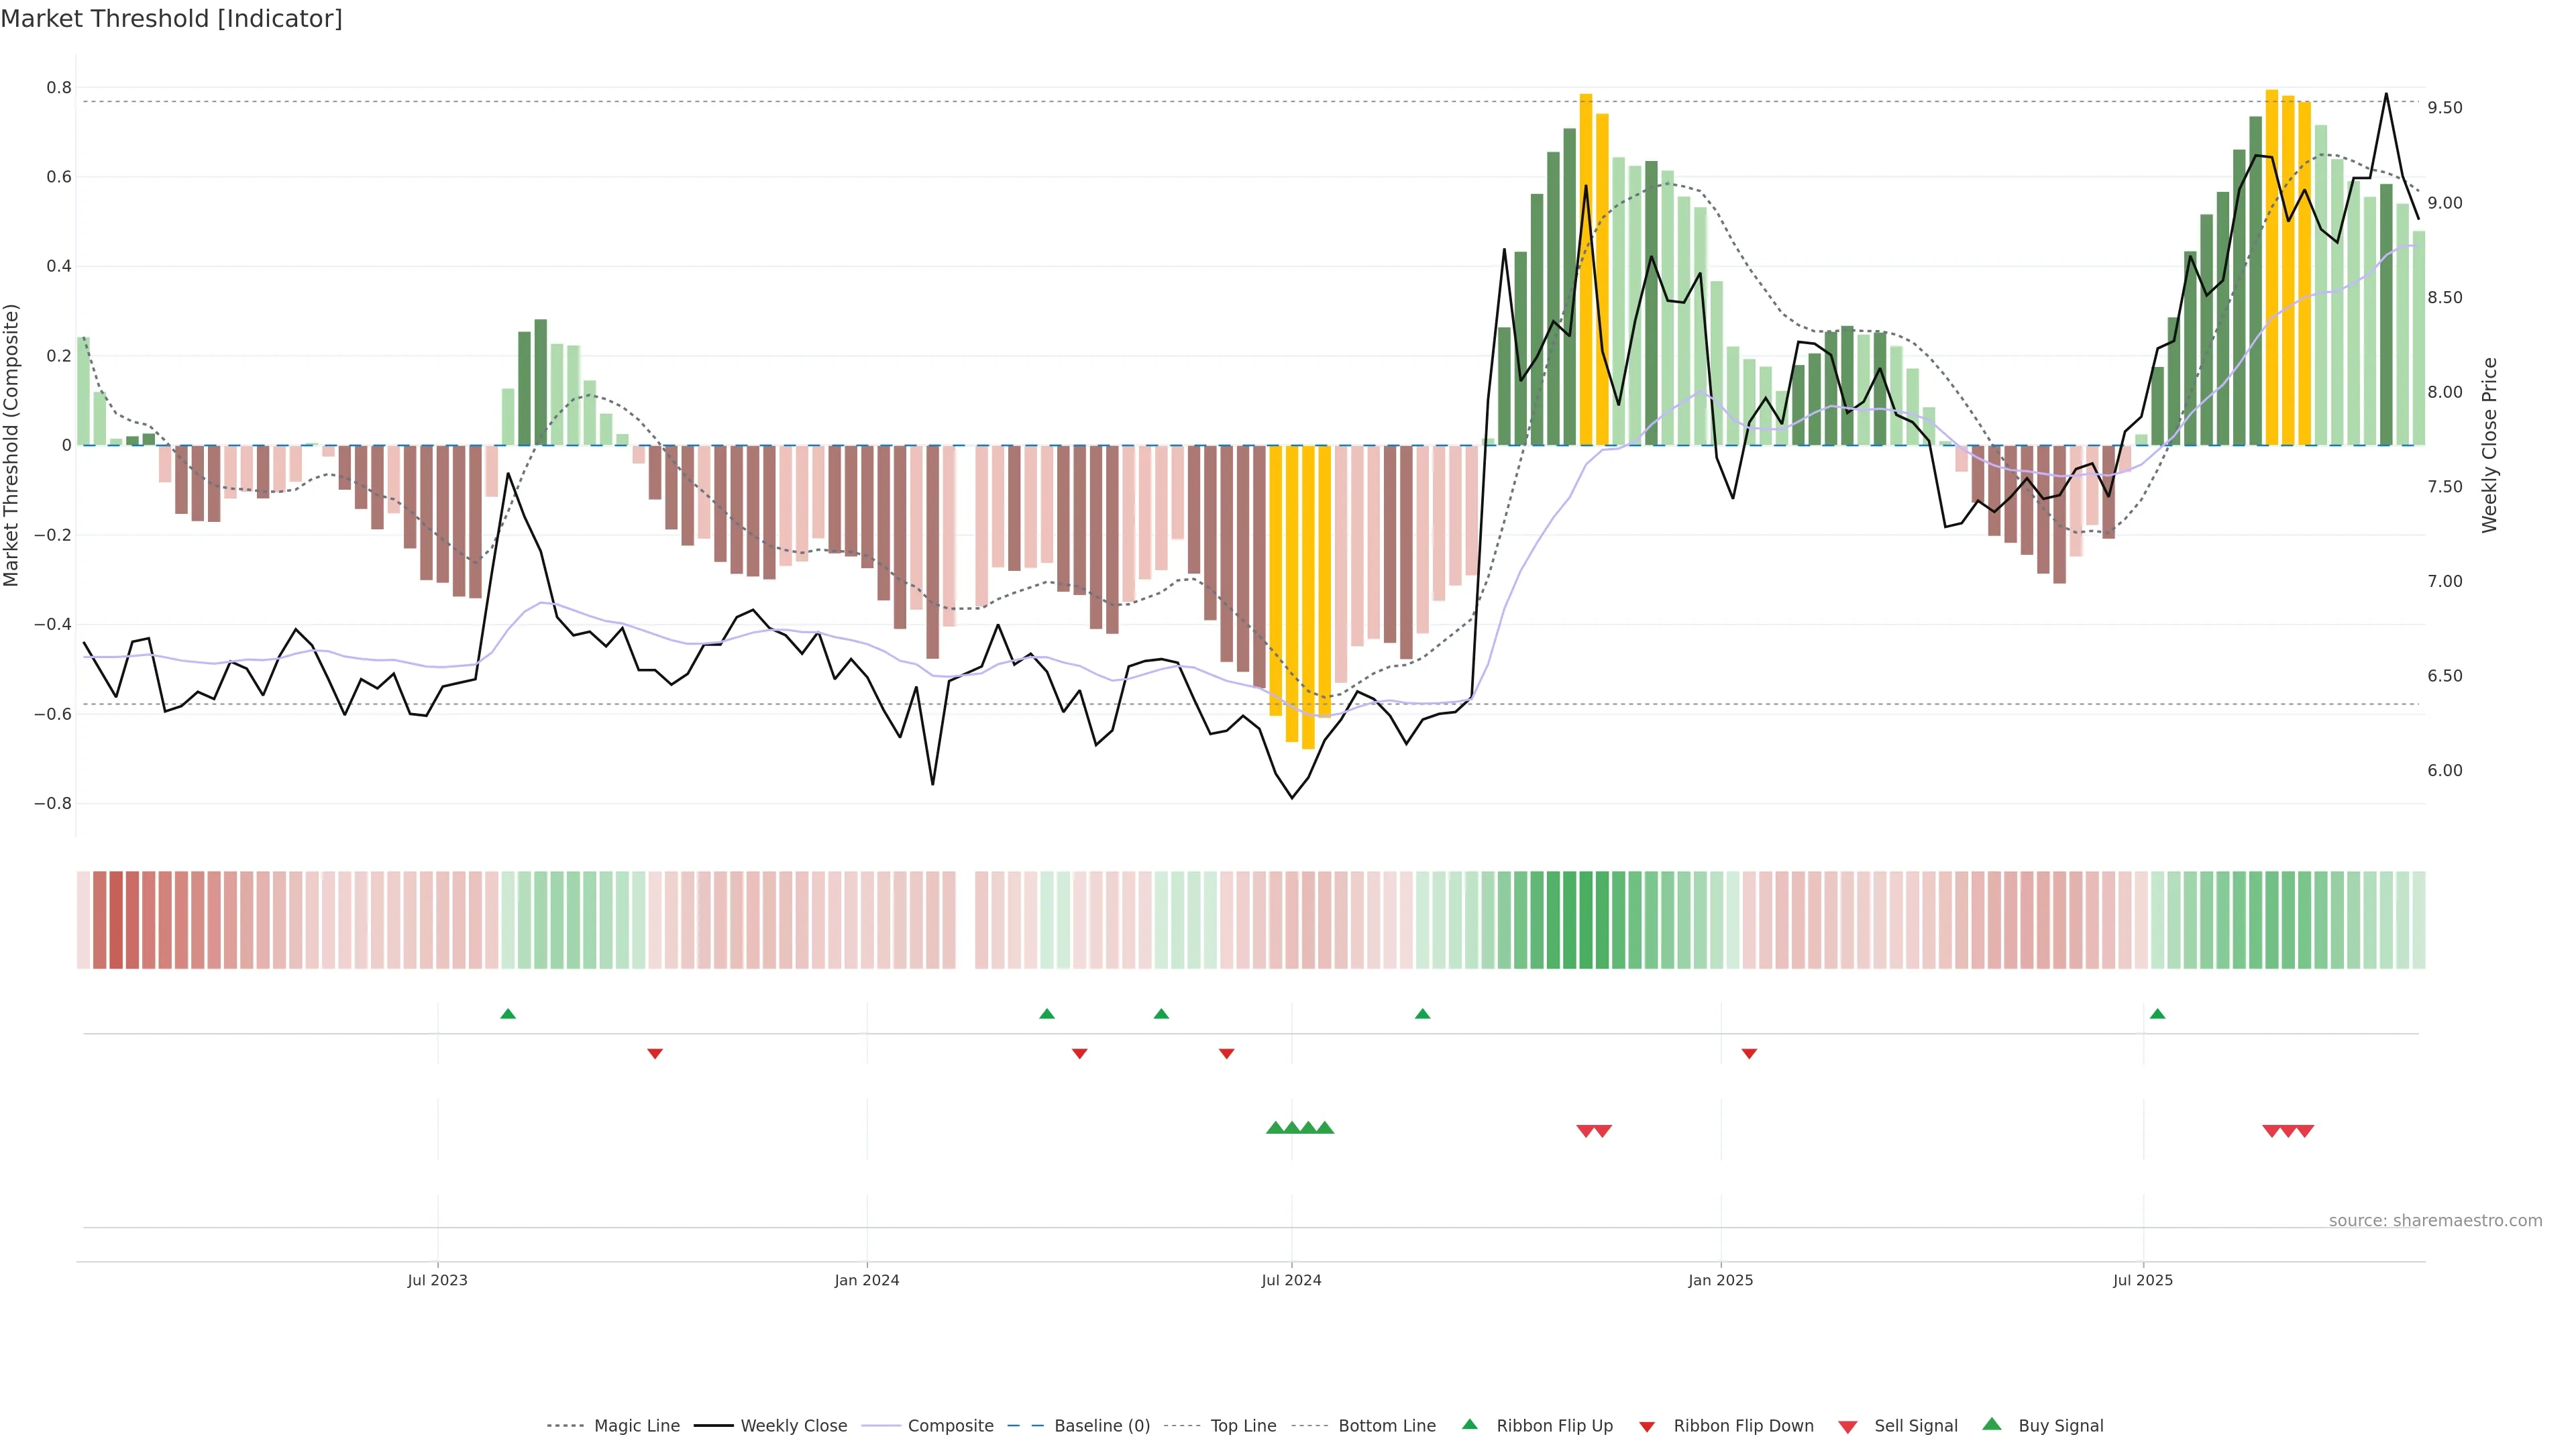Click the Baseline (0) legend item
The image size is (2576, 1449).
coord(1101,1425)
